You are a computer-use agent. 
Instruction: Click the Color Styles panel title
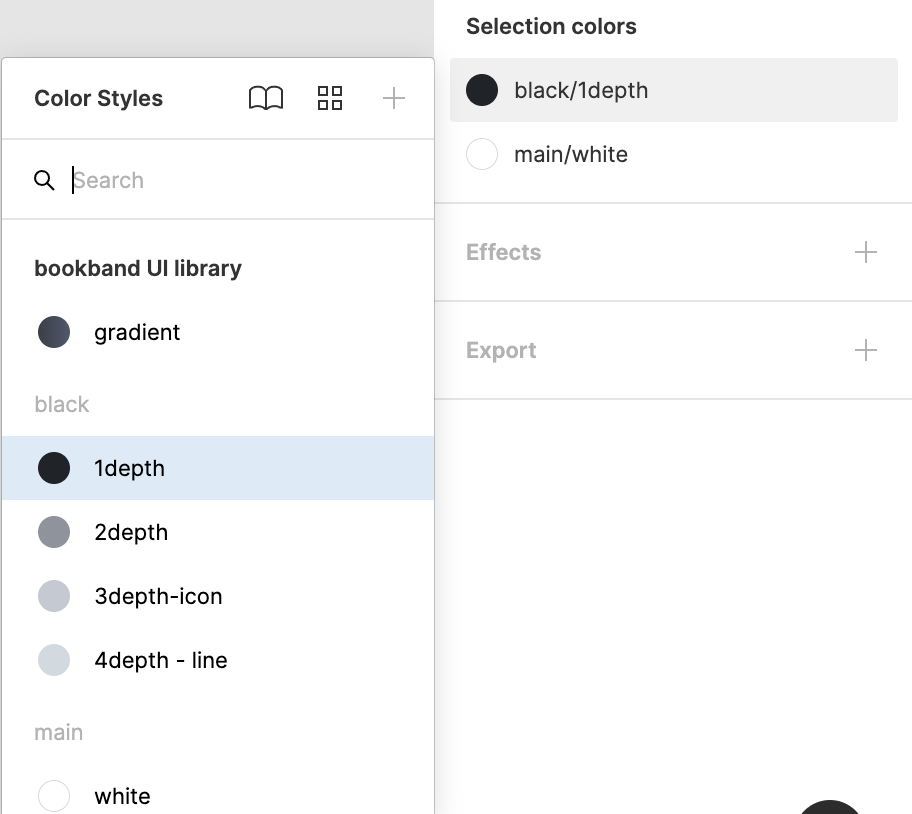tap(98, 98)
